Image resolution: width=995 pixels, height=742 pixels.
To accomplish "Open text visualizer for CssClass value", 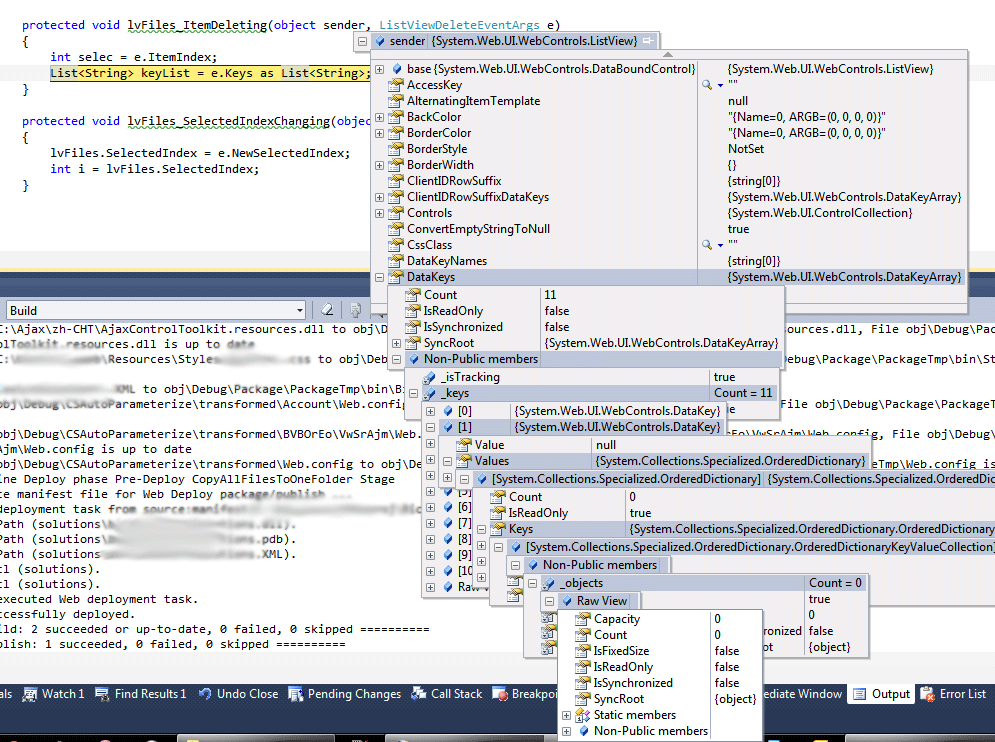I will click(706, 244).
